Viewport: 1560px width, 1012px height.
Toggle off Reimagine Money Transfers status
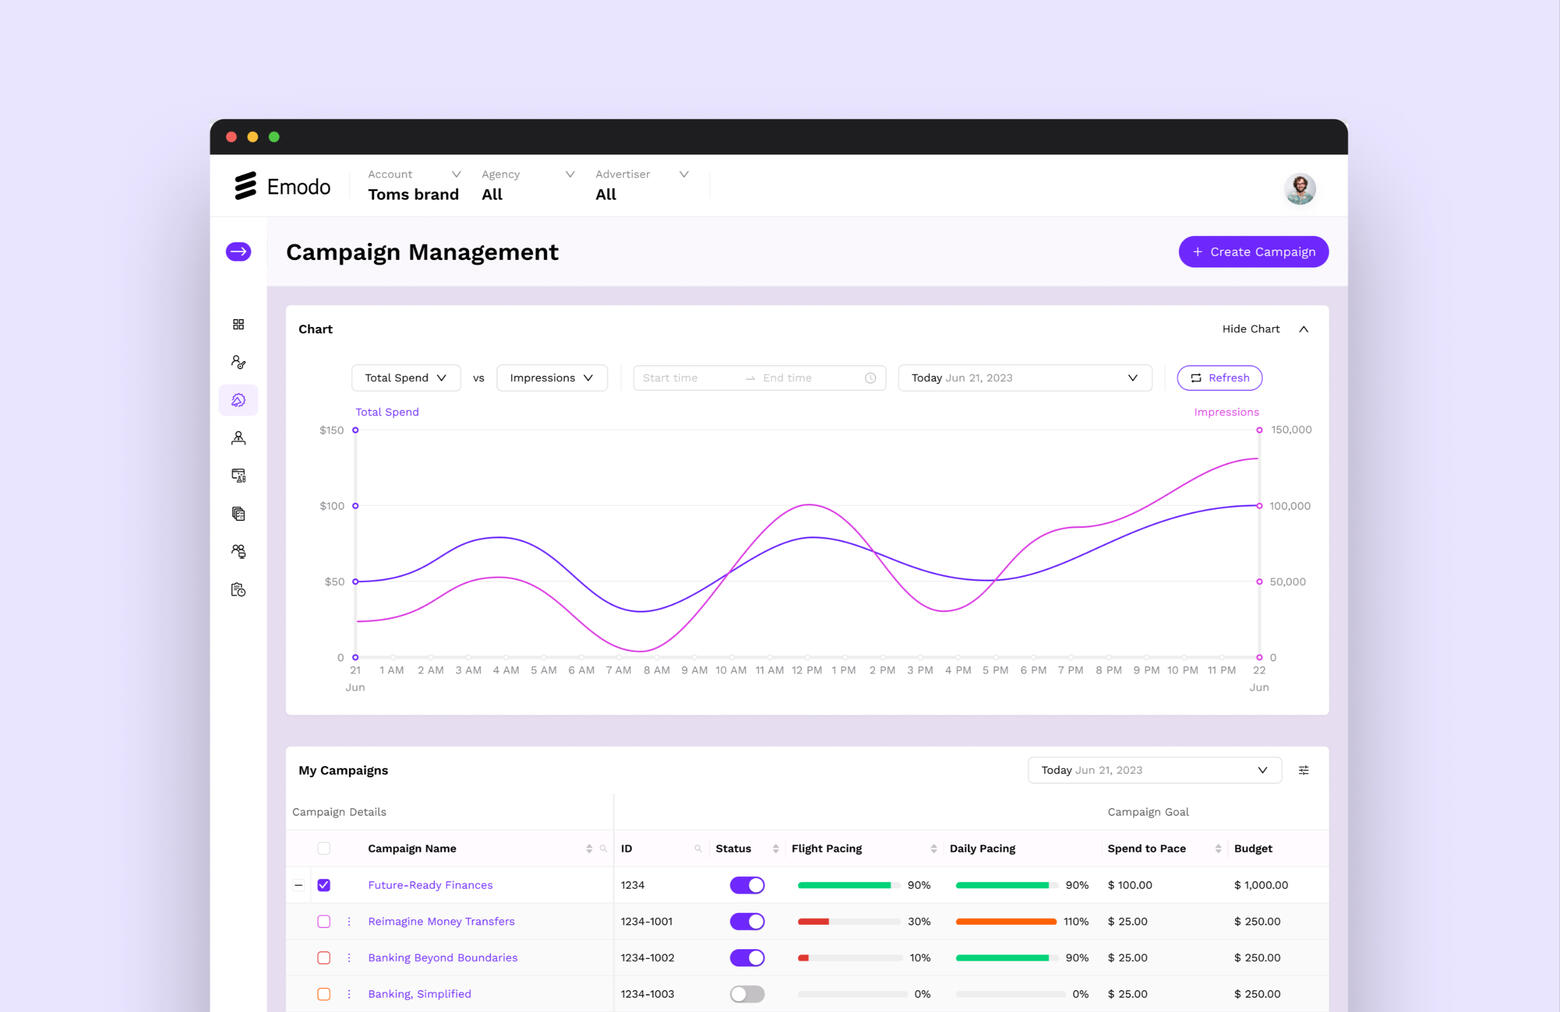[x=747, y=921]
